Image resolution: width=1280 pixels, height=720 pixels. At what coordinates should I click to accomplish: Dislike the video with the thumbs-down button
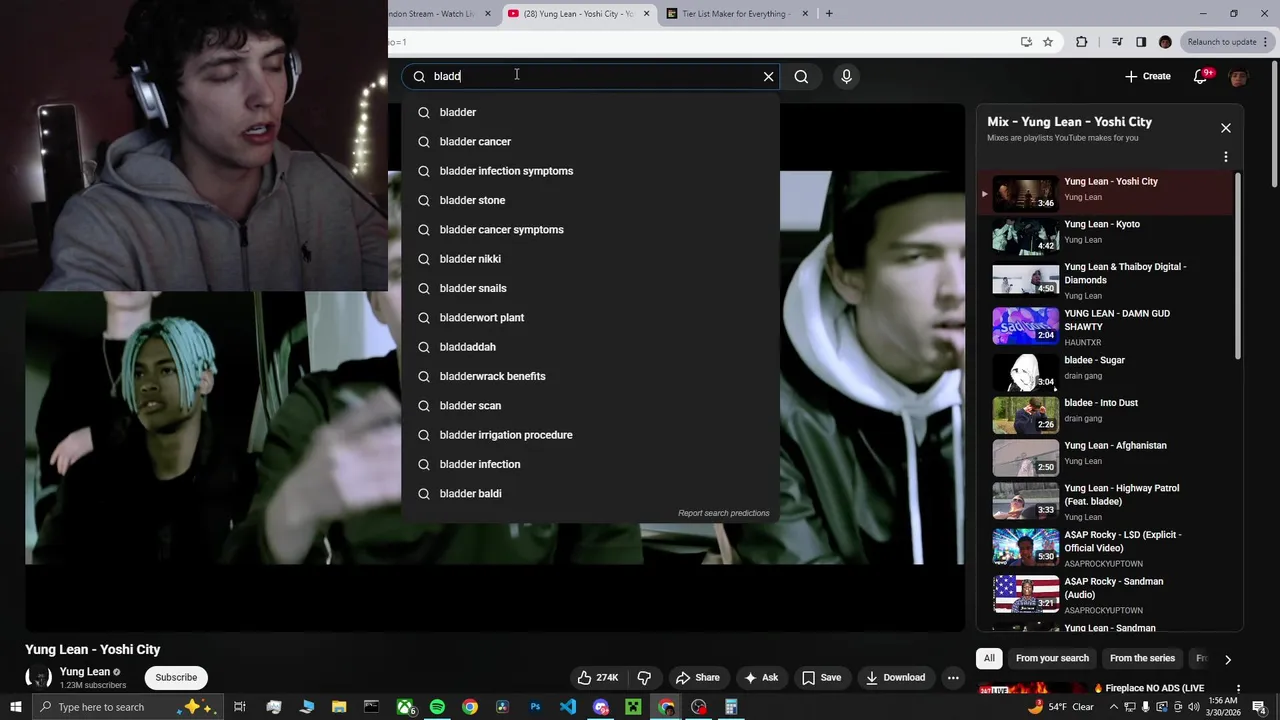[644, 677]
